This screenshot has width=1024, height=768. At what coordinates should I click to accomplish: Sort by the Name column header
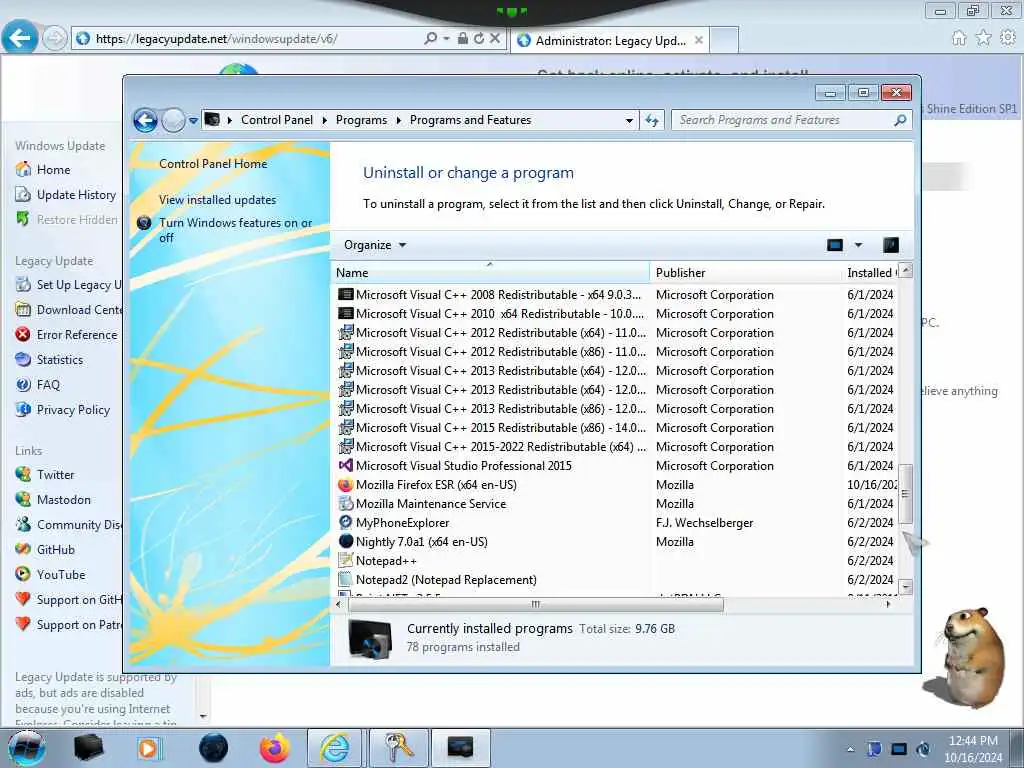tap(490, 272)
